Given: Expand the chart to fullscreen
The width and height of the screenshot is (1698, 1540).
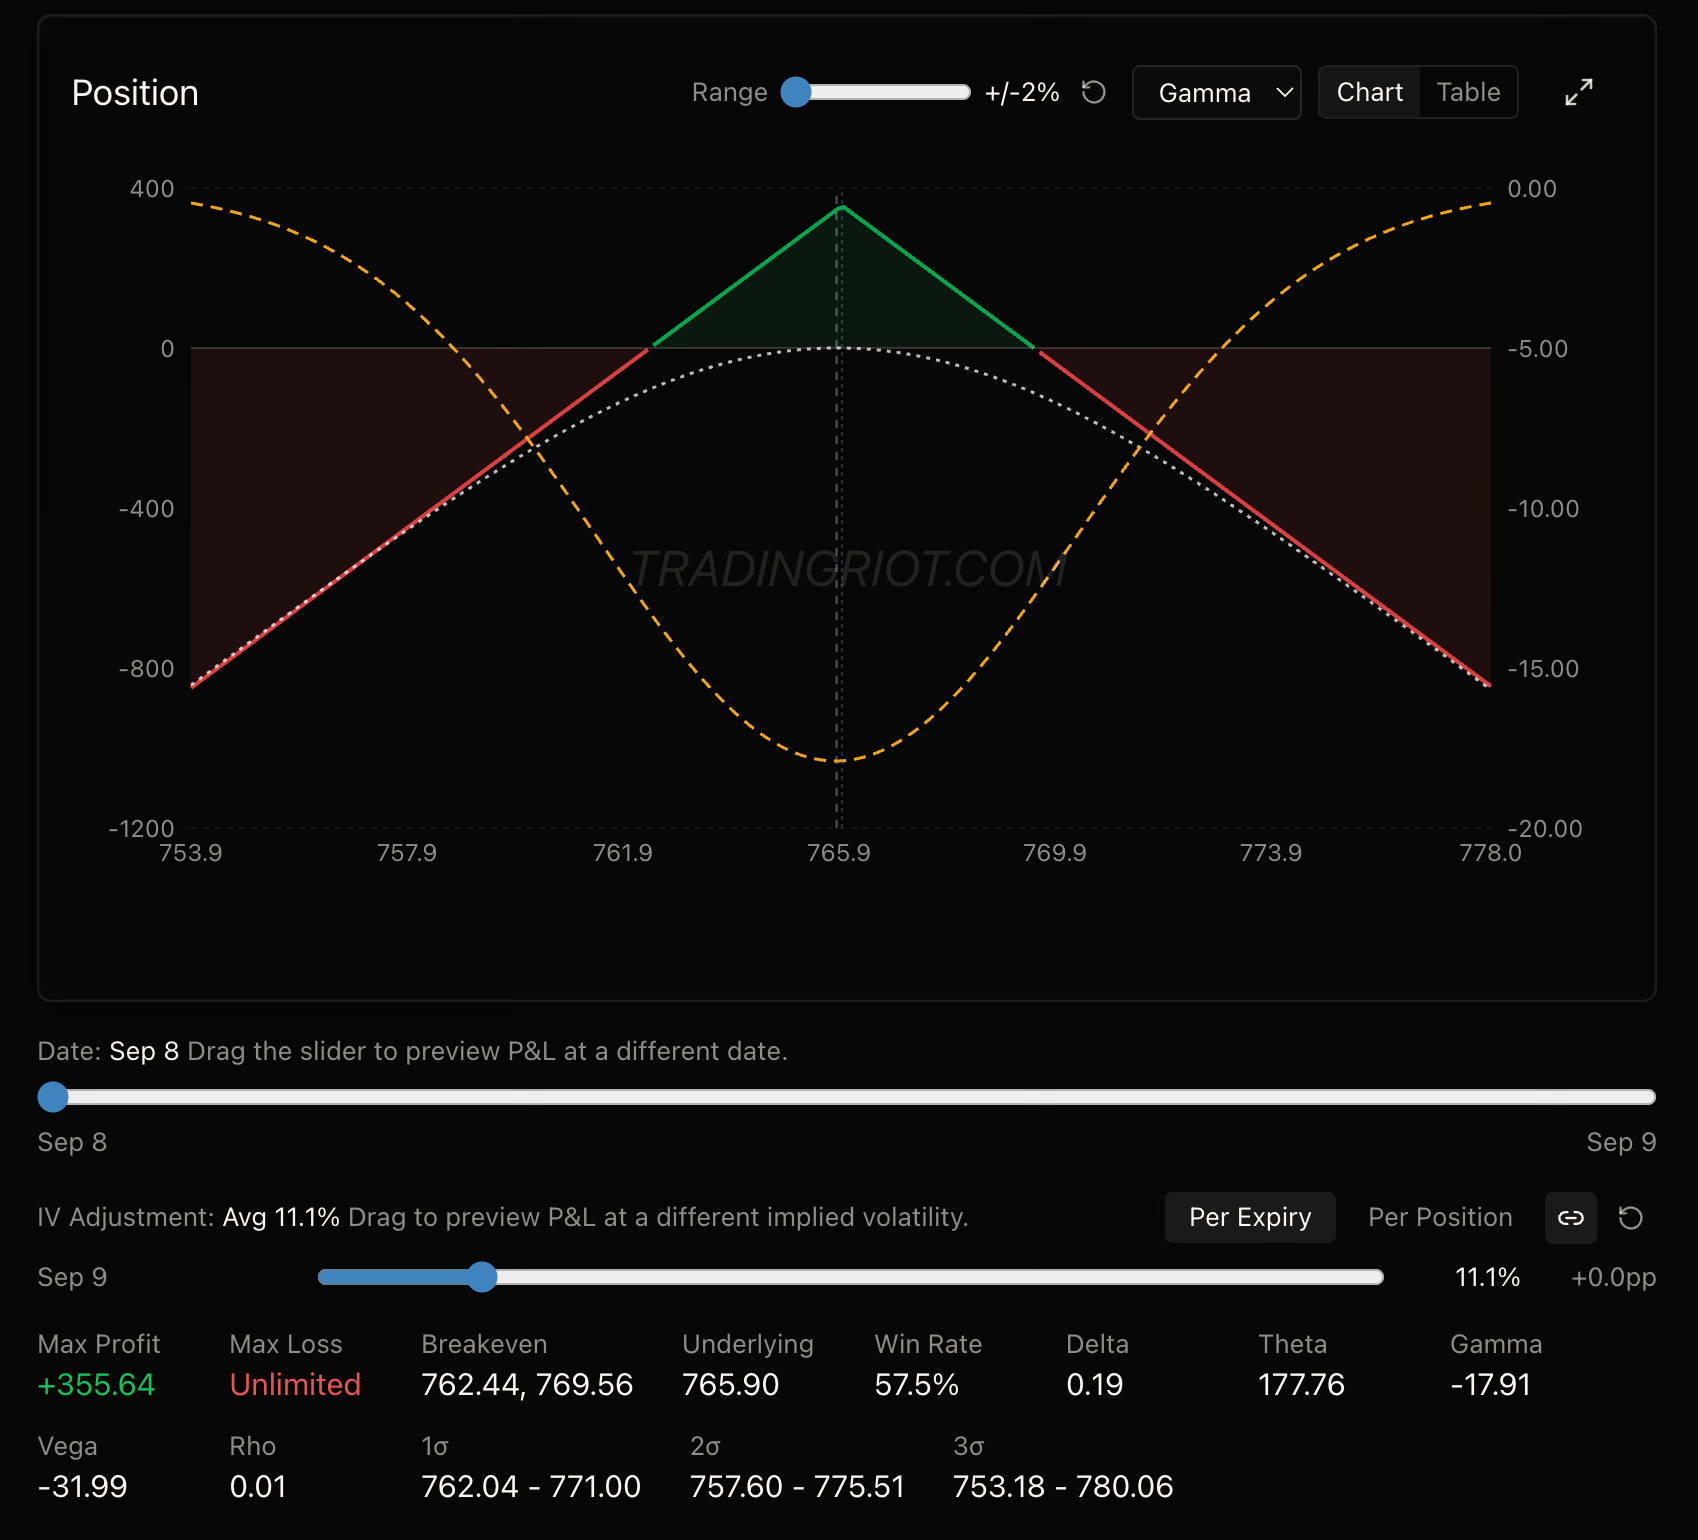Looking at the screenshot, I should (1579, 92).
